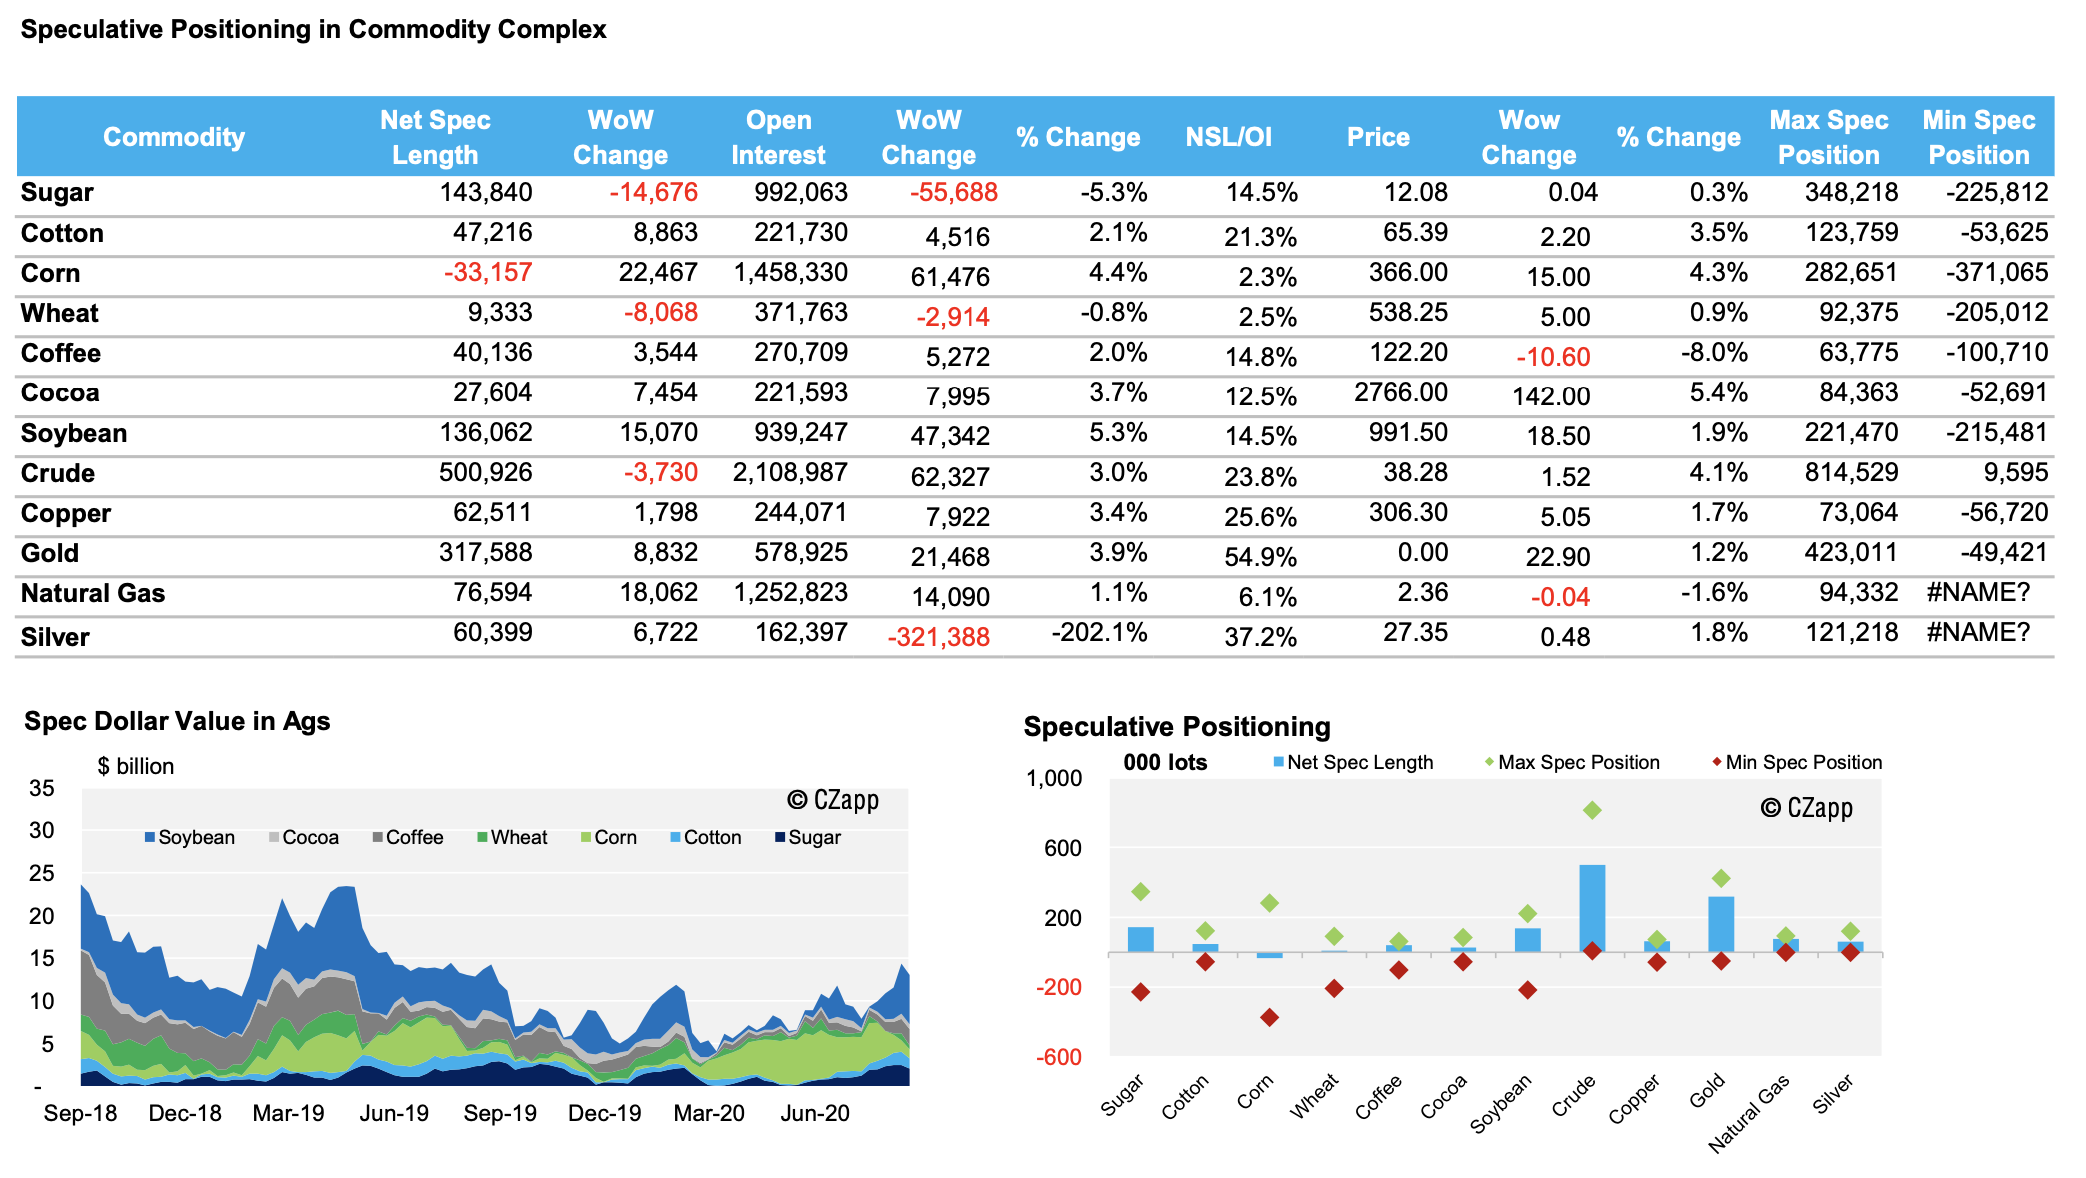
Task: Select the Coffee row label
Action: coord(60,353)
